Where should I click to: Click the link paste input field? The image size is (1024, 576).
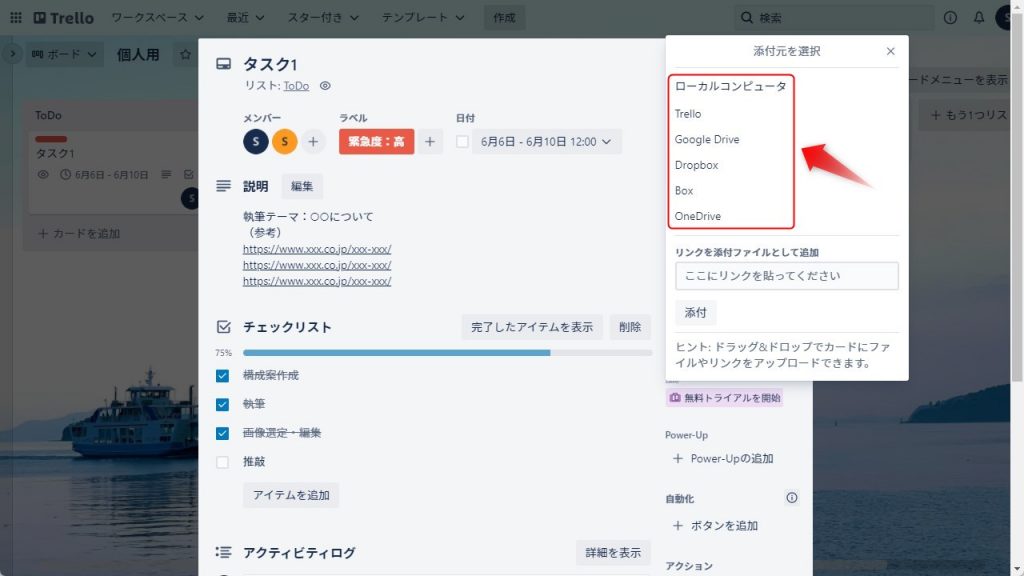click(787, 276)
